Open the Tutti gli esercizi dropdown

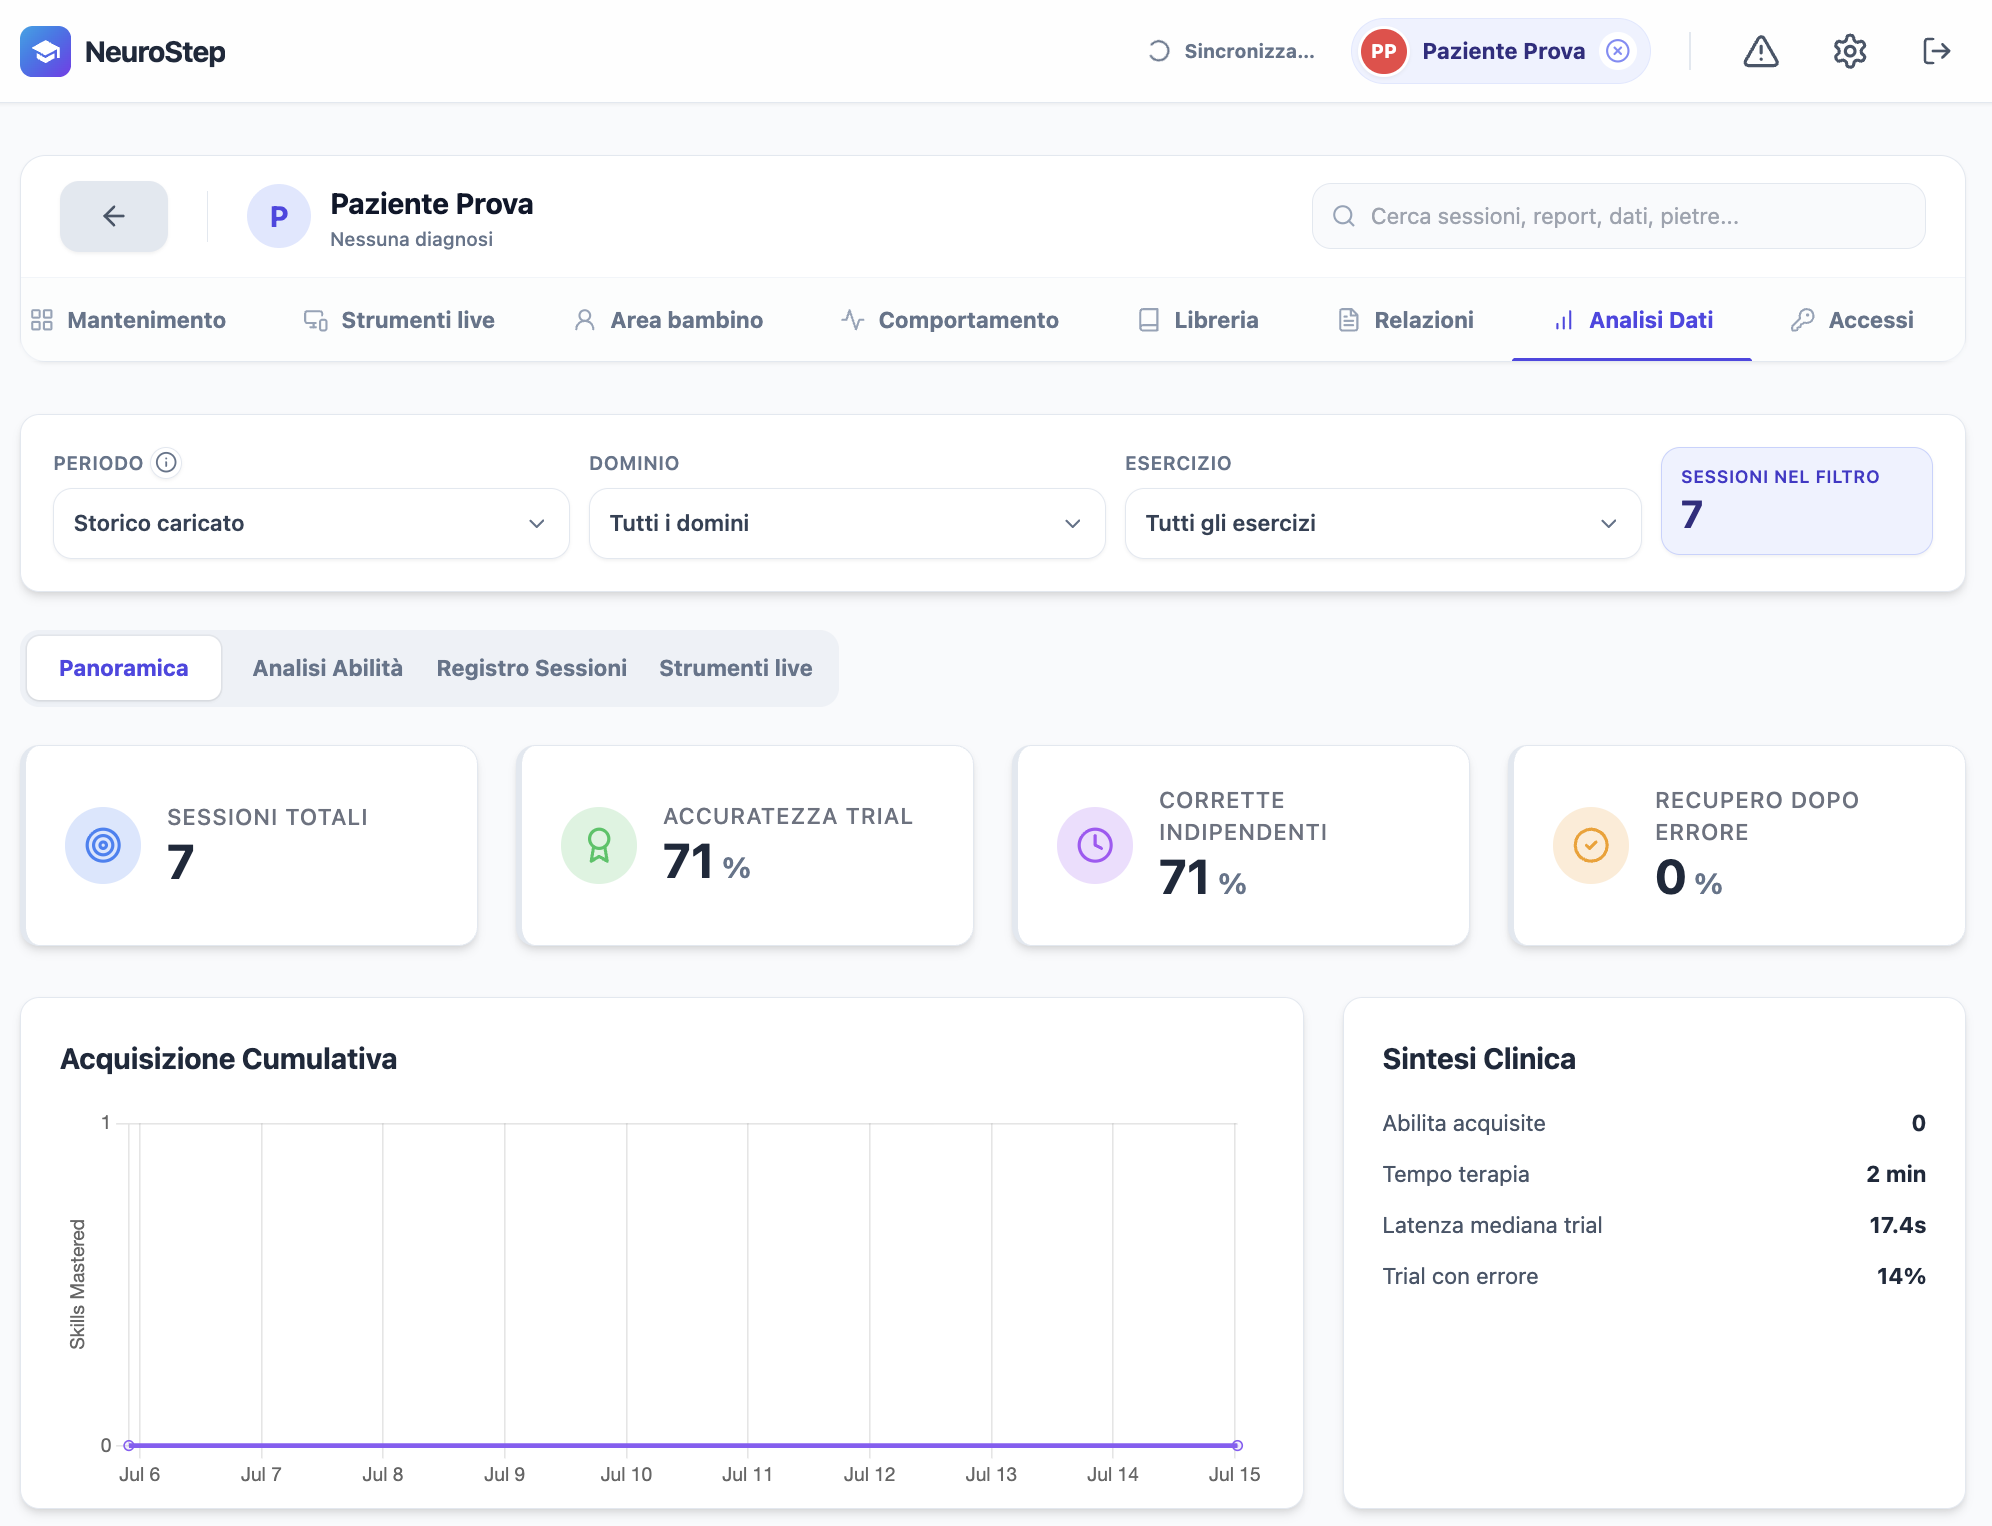[x=1383, y=523]
